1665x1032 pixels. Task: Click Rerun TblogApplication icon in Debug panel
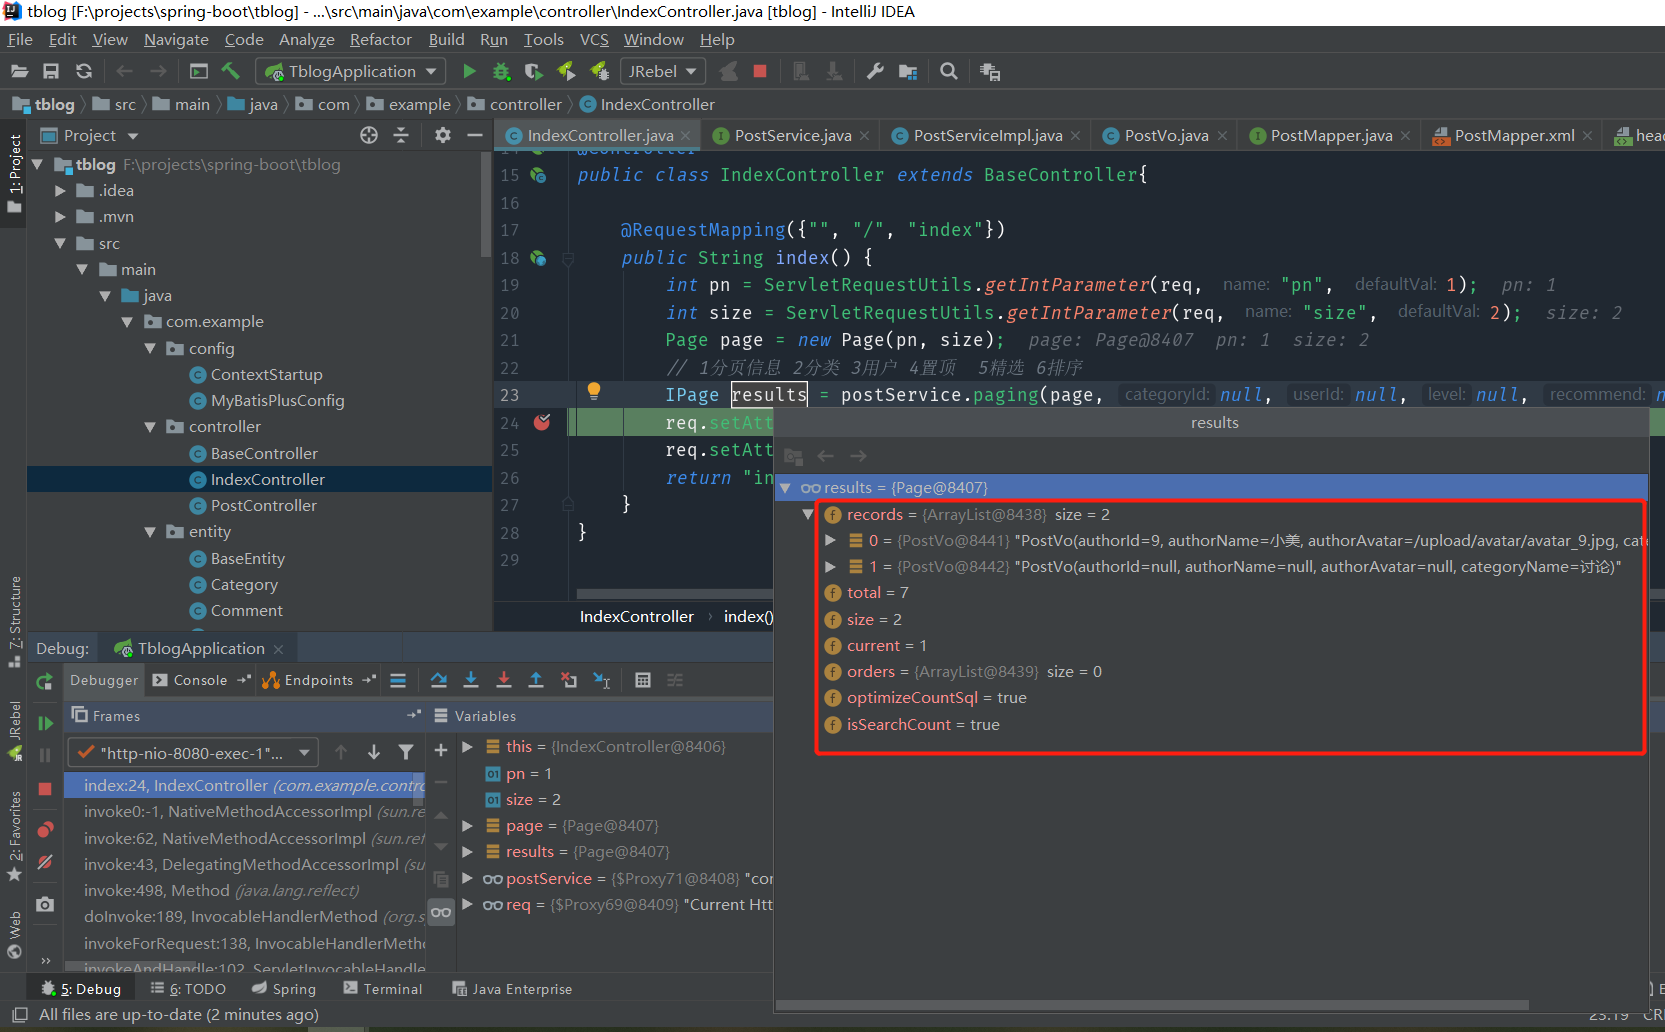[x=44, y=681]
